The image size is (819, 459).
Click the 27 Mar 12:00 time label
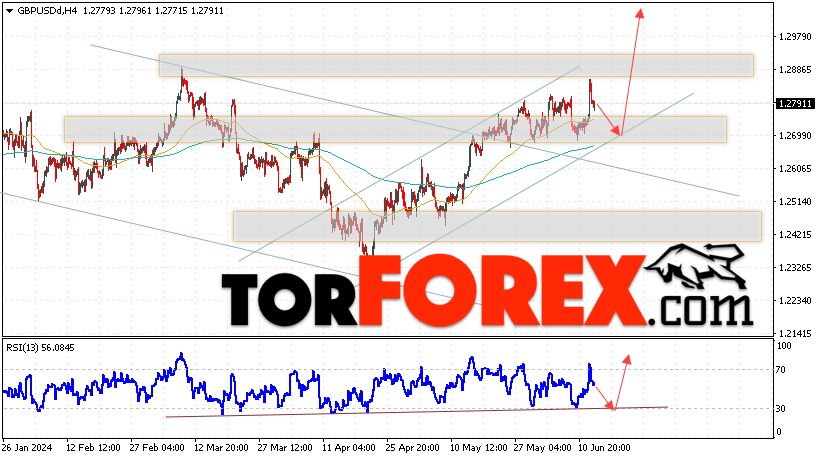[x=285, y=448]
